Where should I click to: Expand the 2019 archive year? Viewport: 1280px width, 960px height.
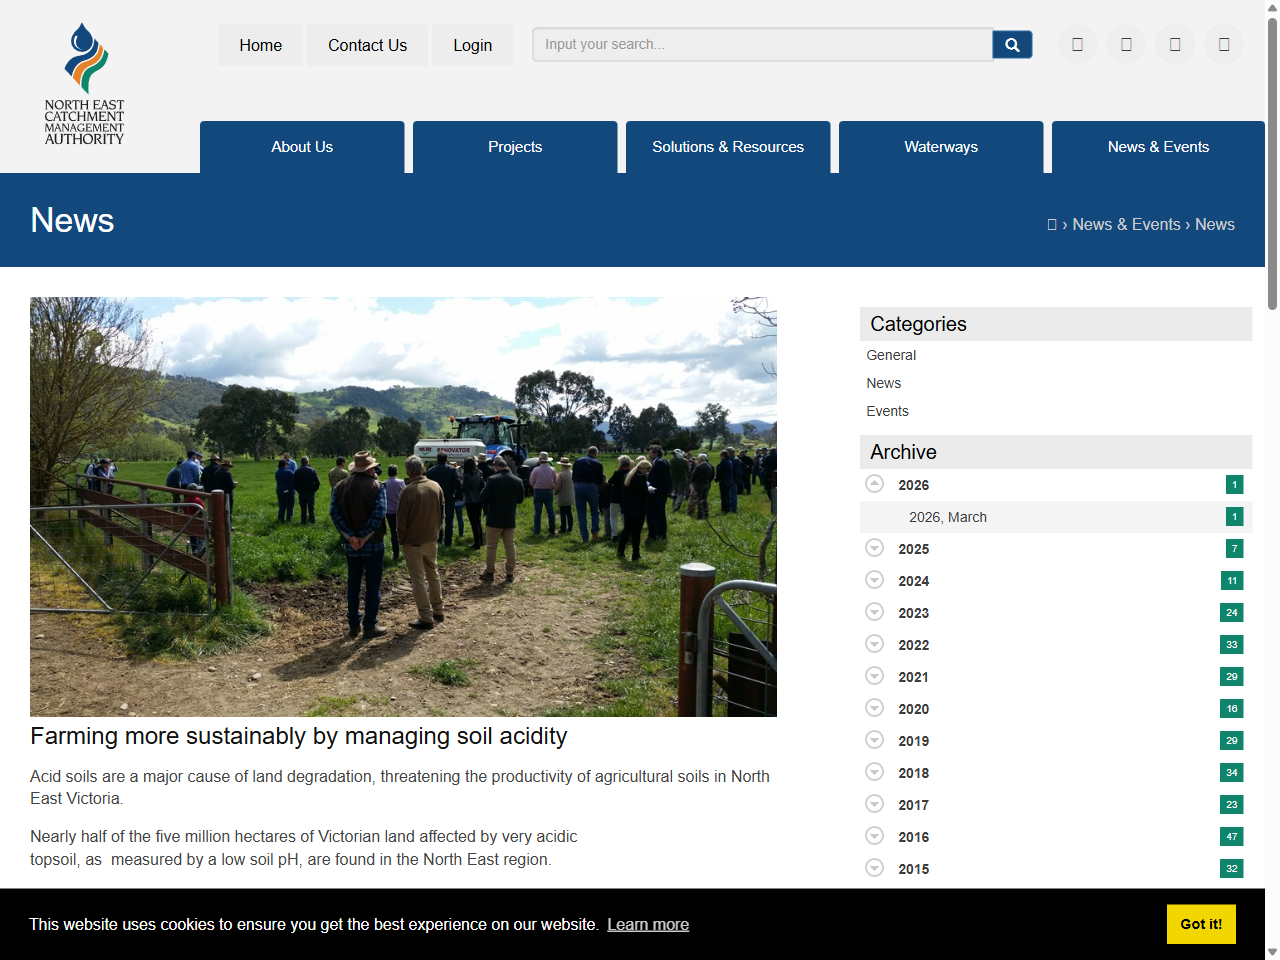[x=874, y=740]
